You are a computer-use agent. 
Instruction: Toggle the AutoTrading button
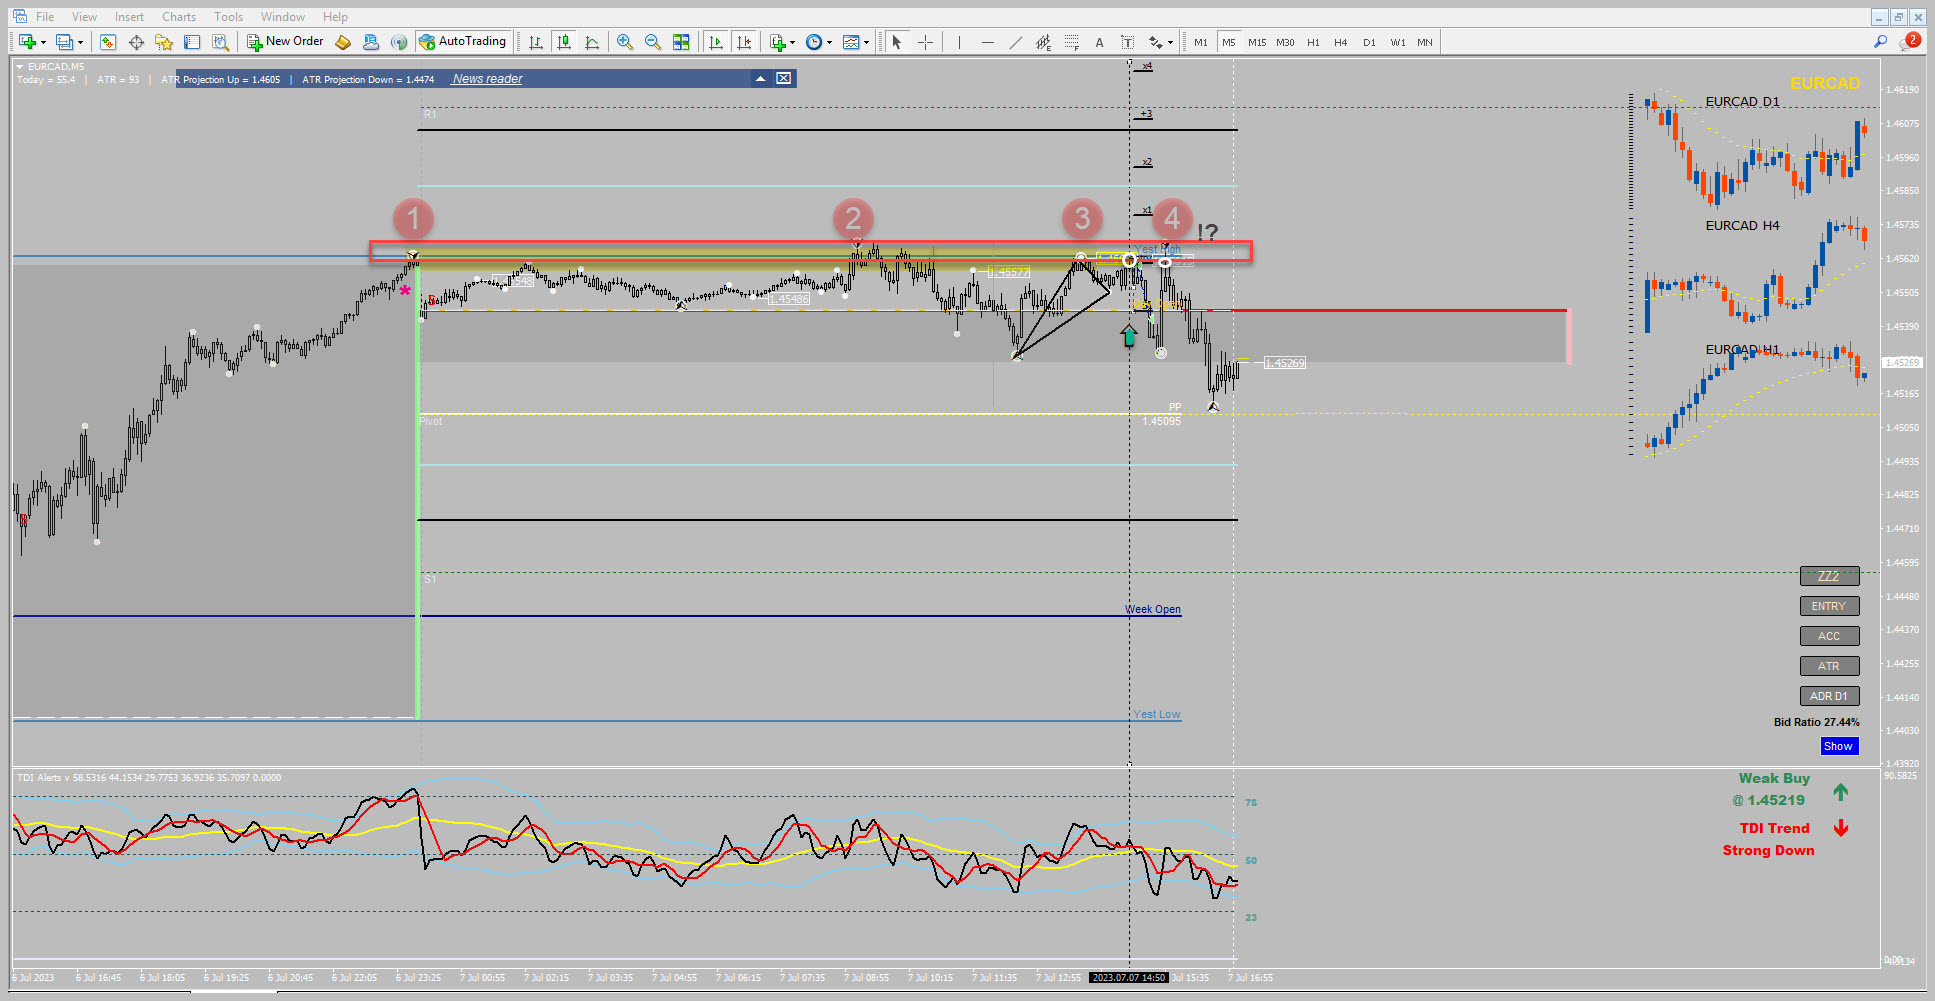(463, 41)
